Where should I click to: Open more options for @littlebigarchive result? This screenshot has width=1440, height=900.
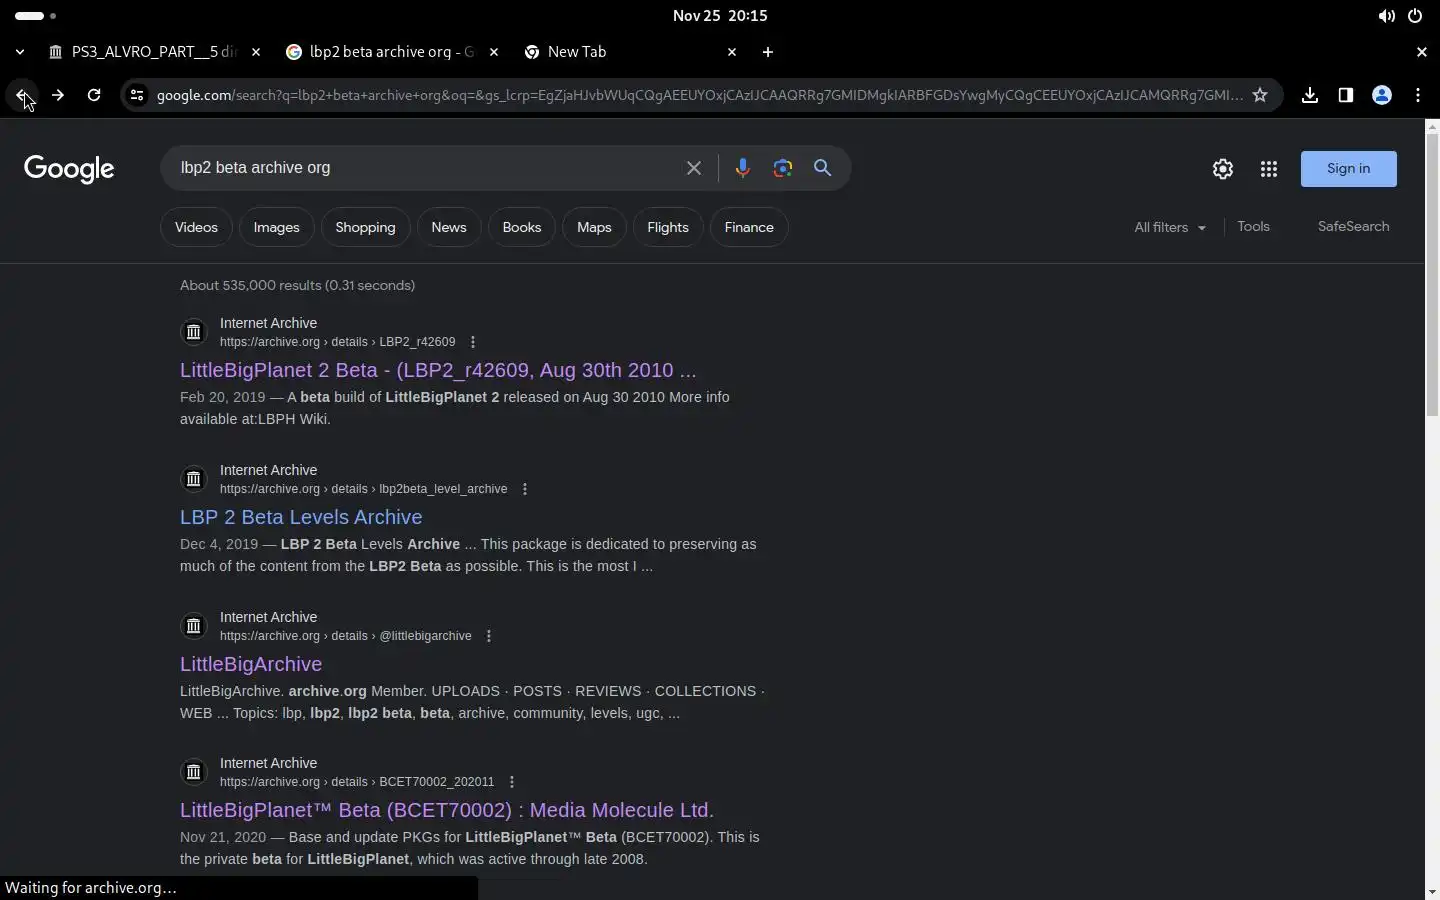point(489,636)
